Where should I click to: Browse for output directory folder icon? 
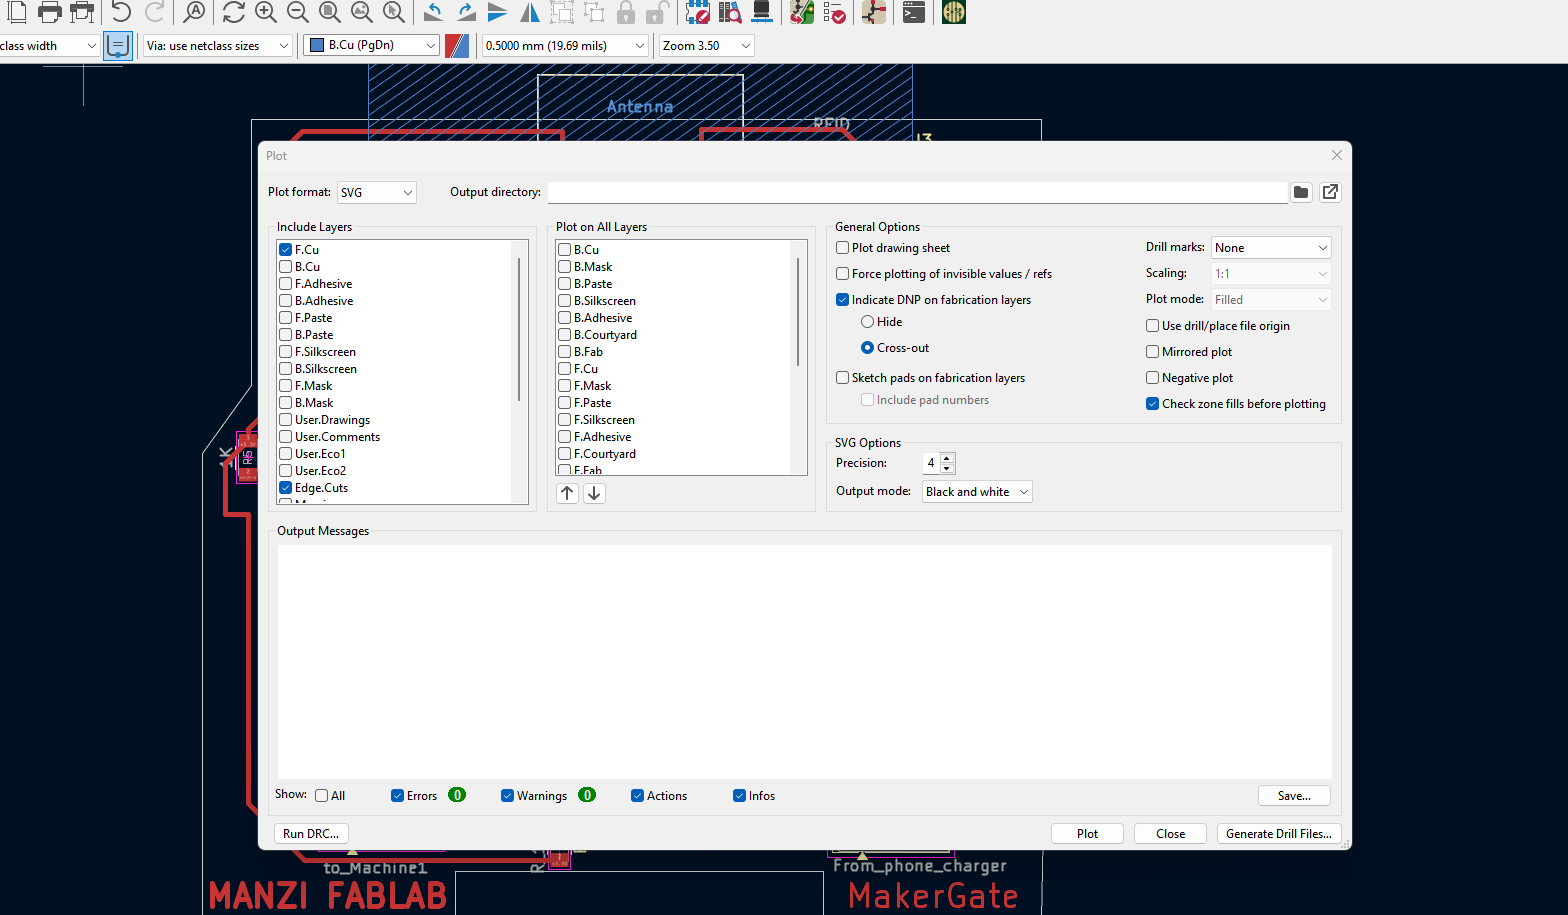click(1301, 192)
